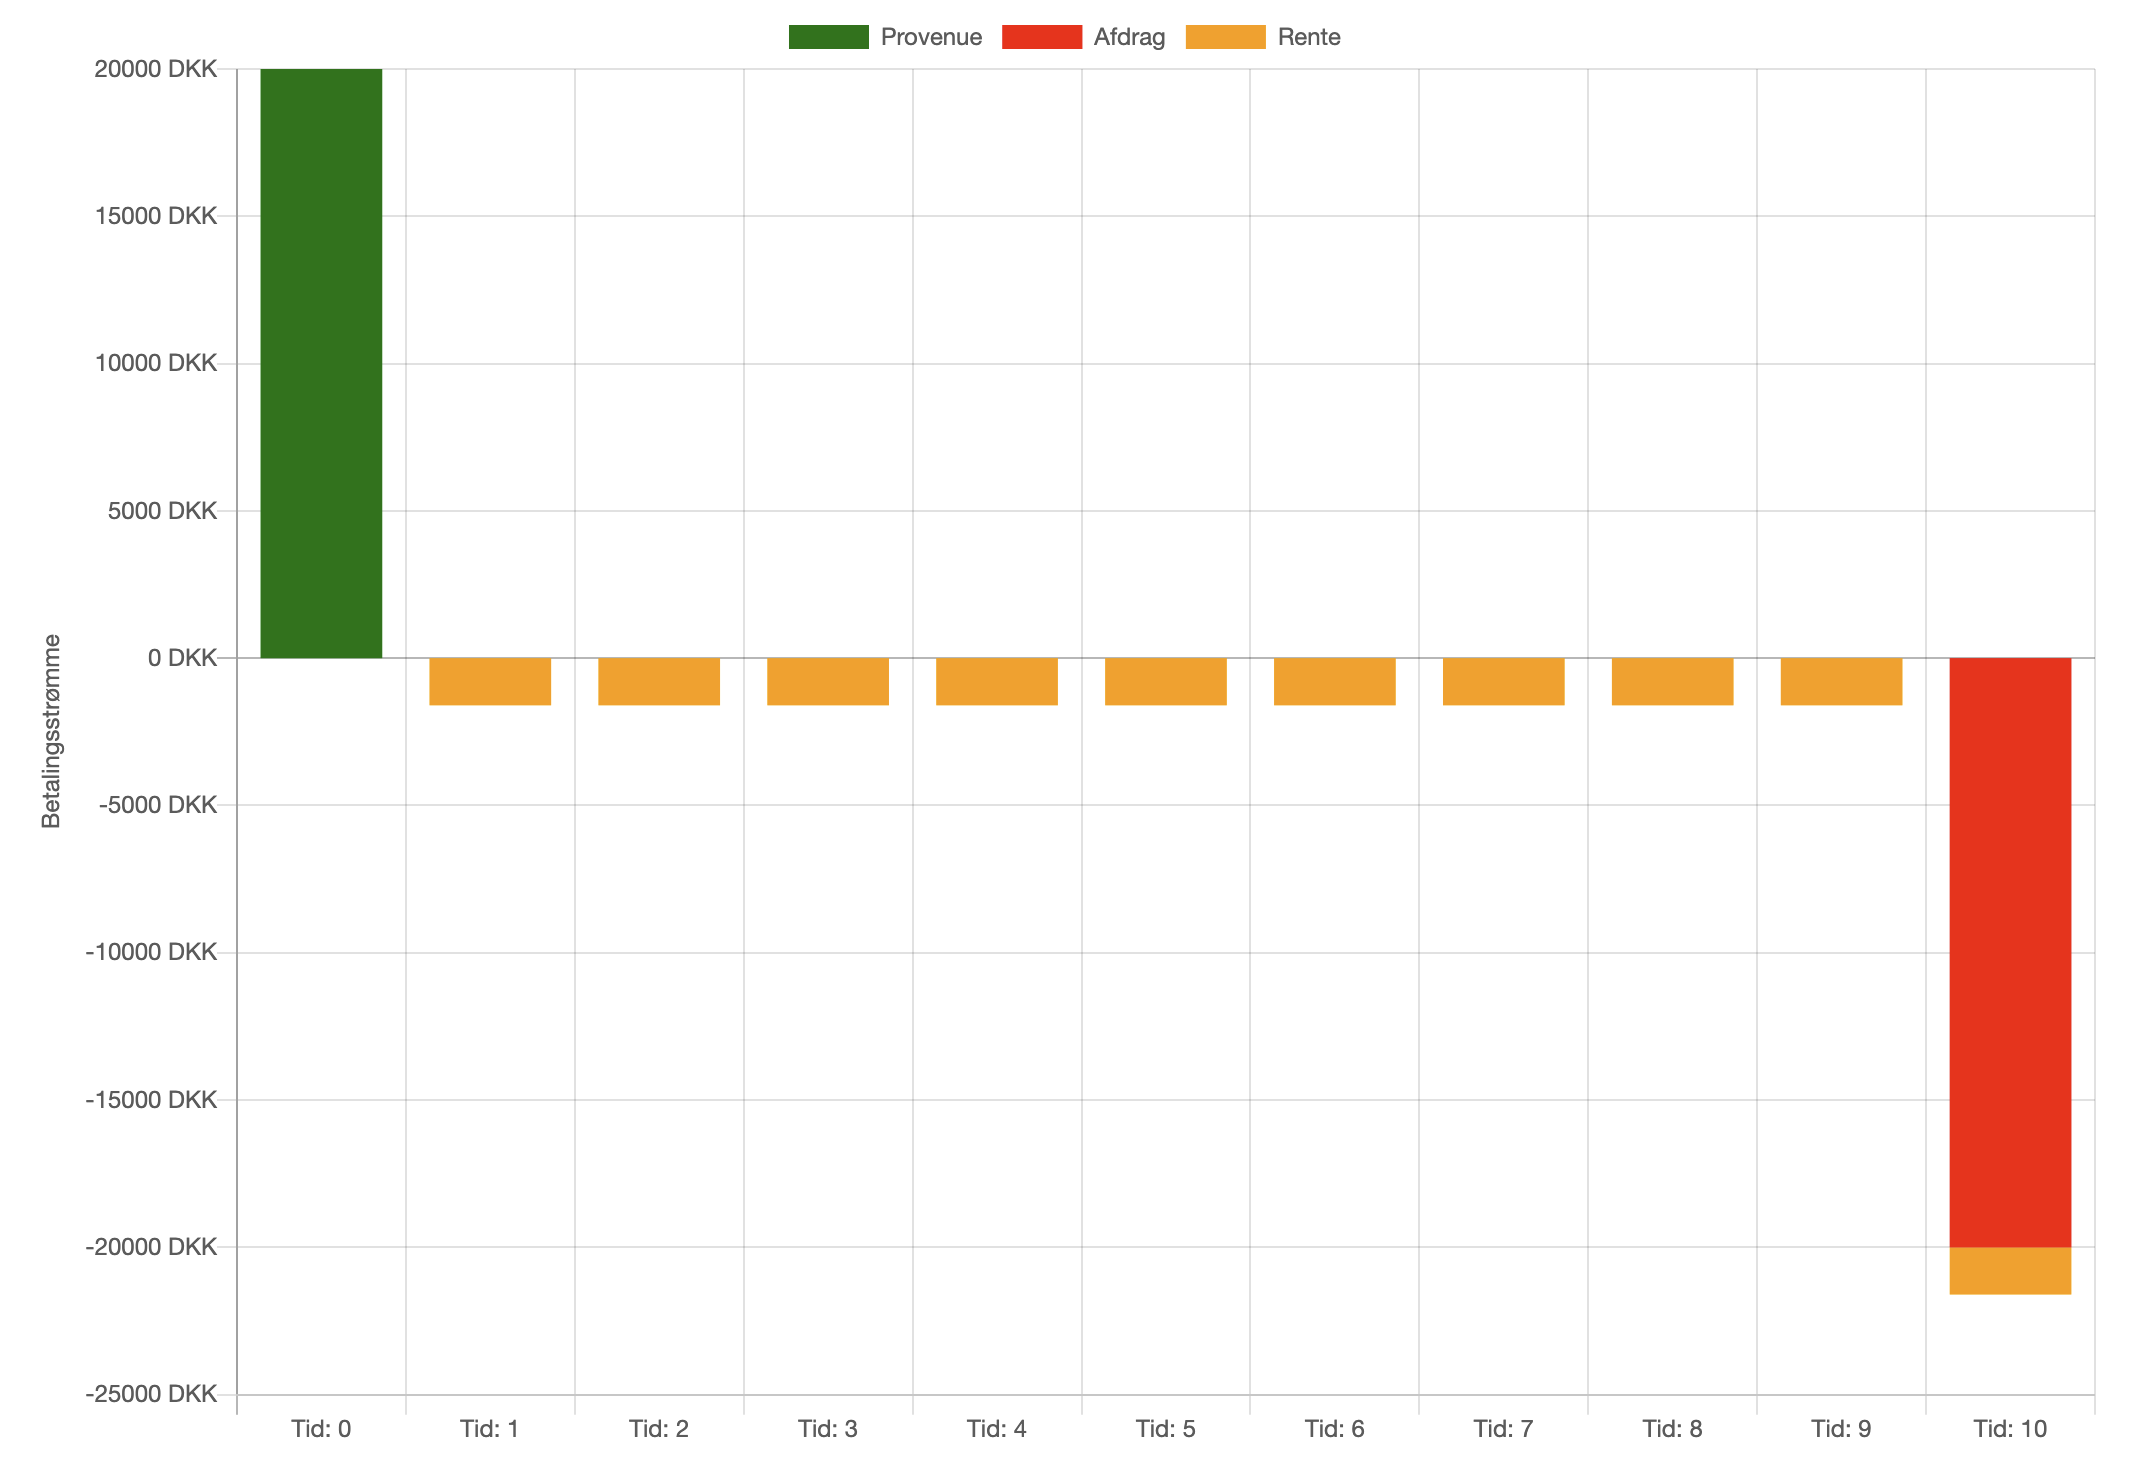Click the Betalingsstrømme axis title

(x=51, y=731)
